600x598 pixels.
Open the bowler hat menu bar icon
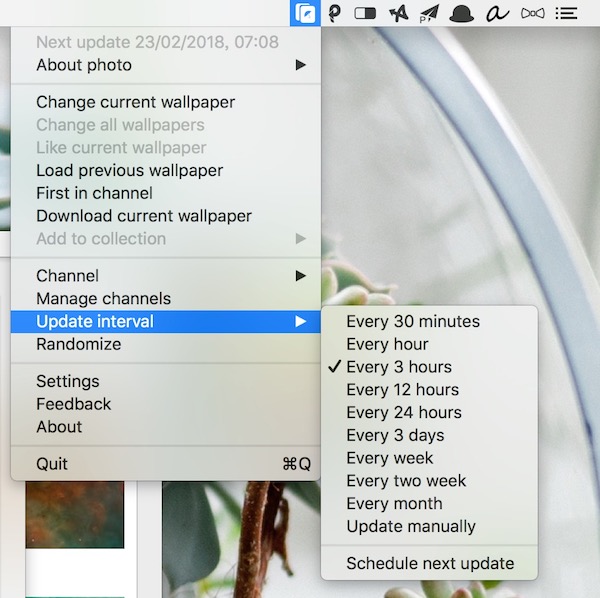click(x=461, y=13)
